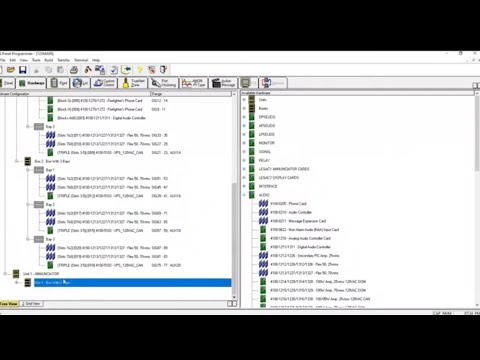The image size is (480, 360).
Task: Select Non Alarm Audio Input Card item
Action: [x=304, y=230]
